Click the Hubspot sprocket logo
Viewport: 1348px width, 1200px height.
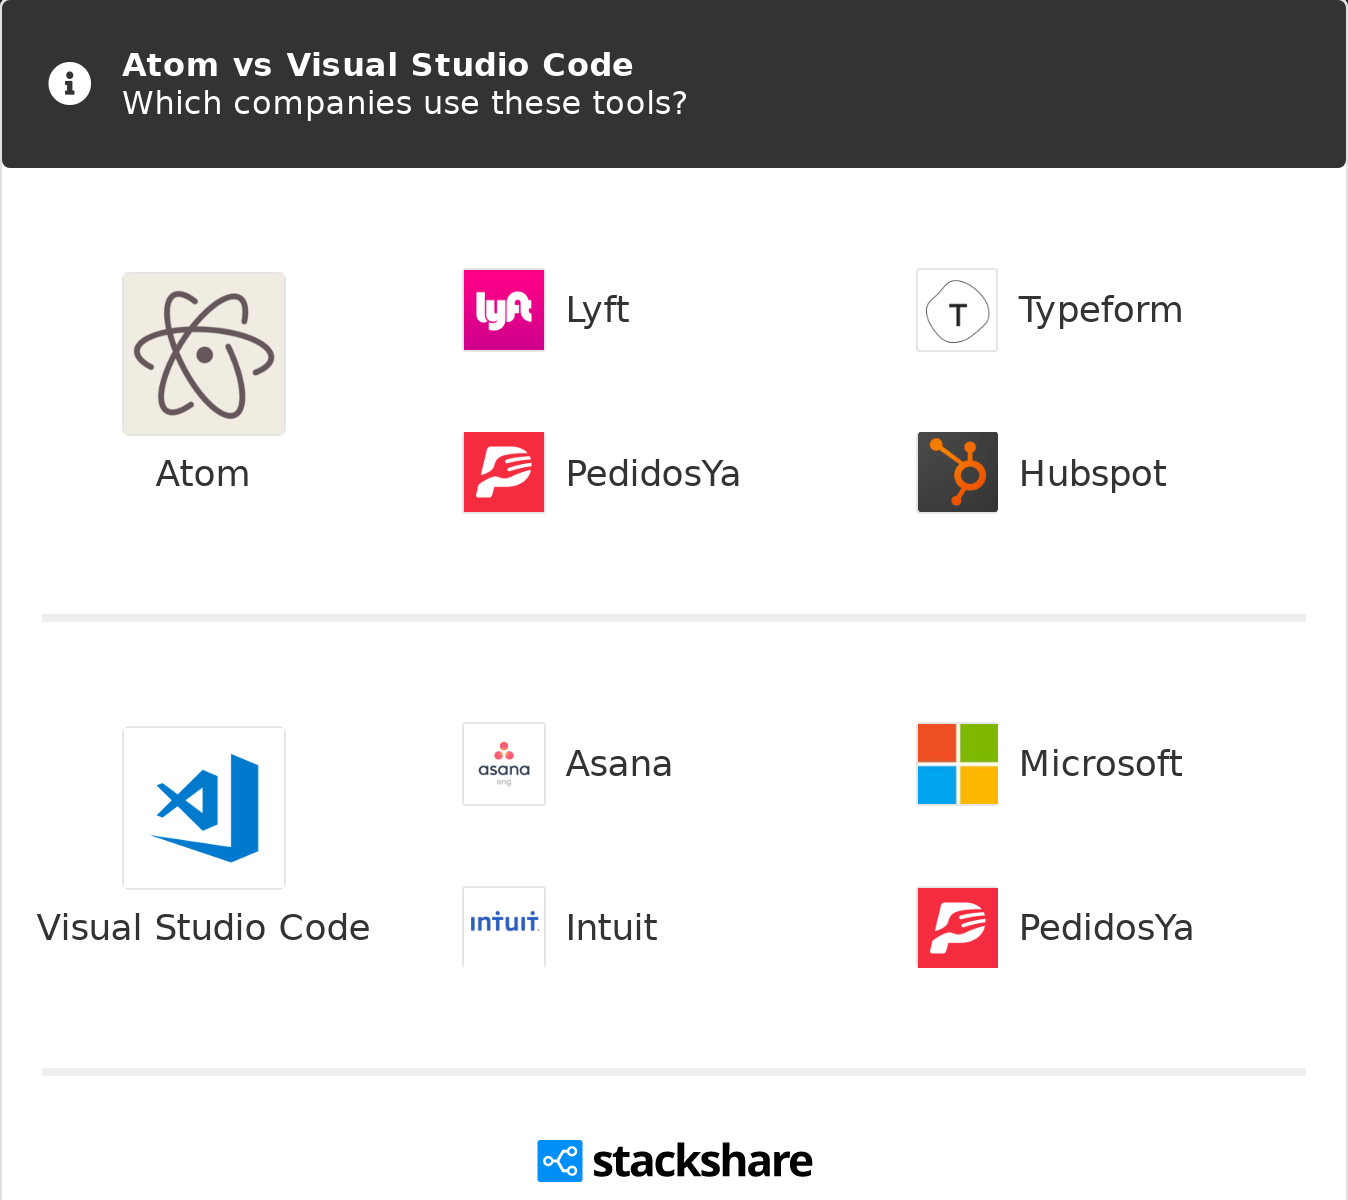tap(957, 472)
